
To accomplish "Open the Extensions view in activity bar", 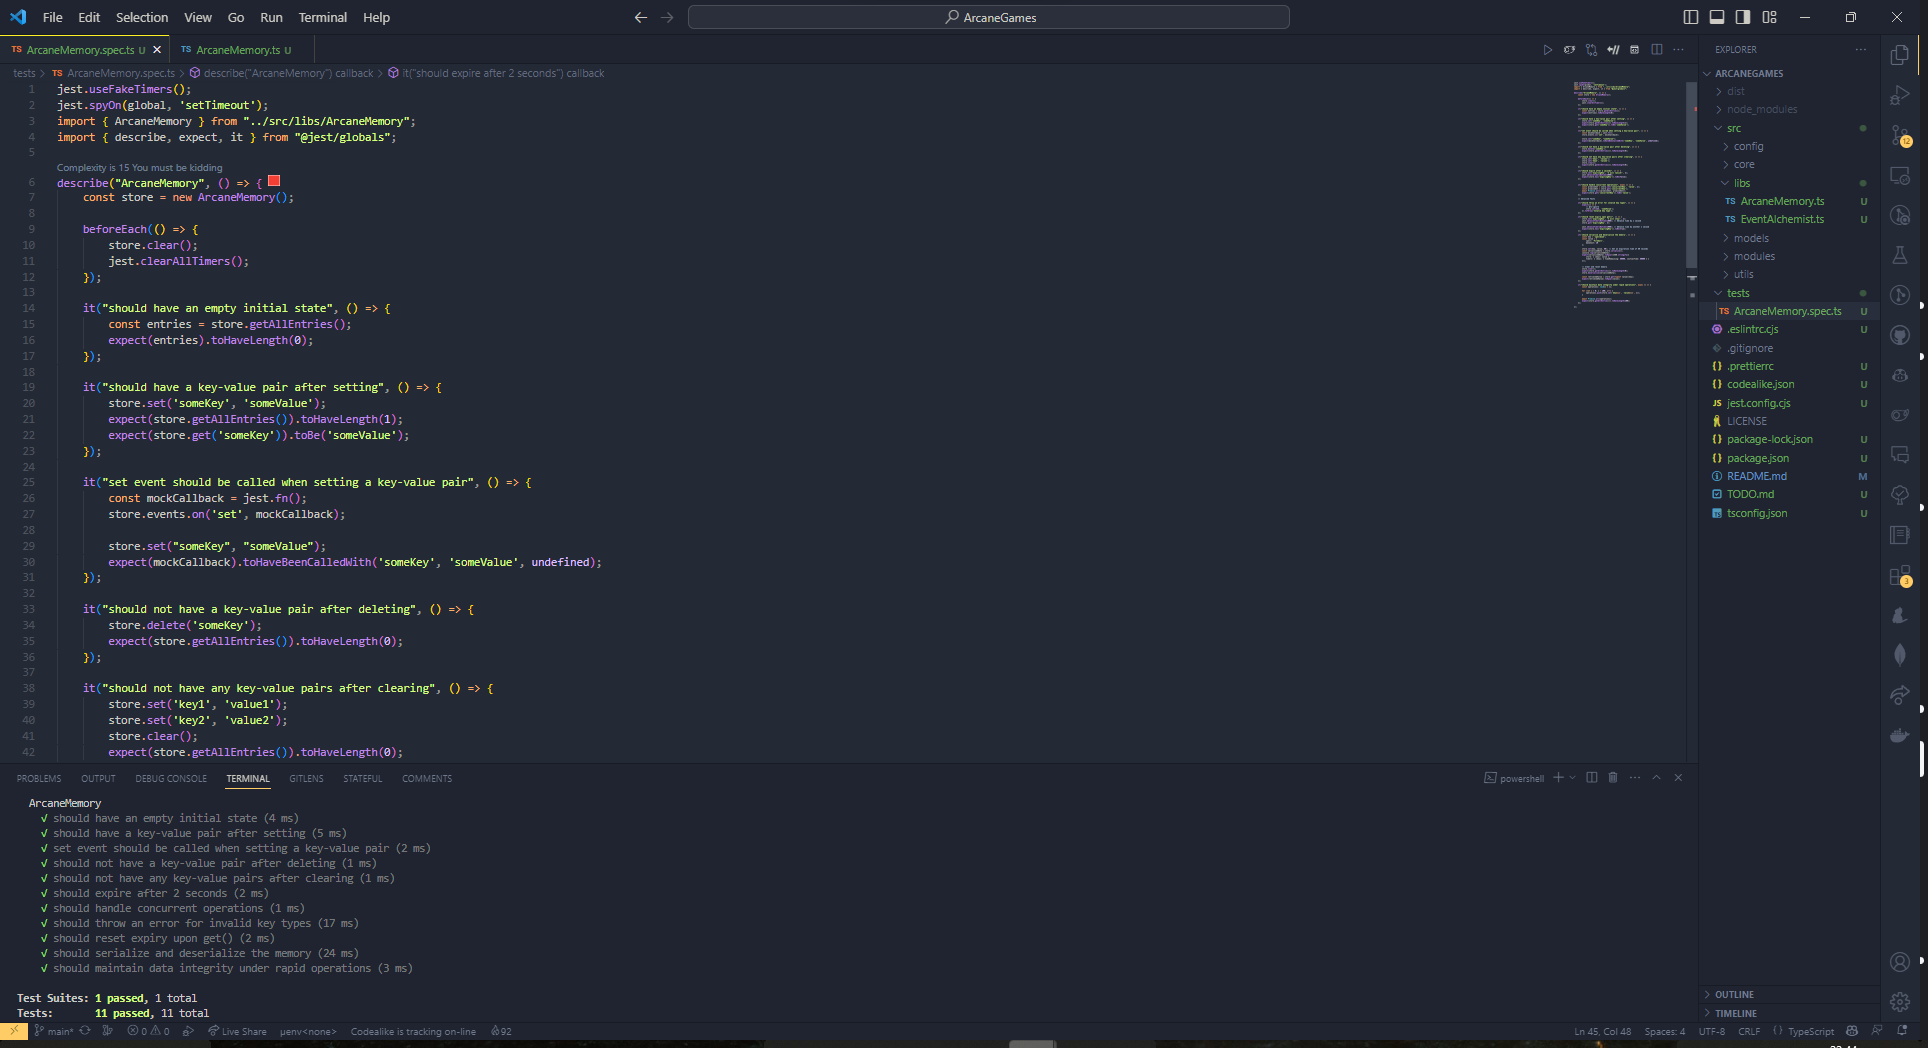I will [1900, 576].
